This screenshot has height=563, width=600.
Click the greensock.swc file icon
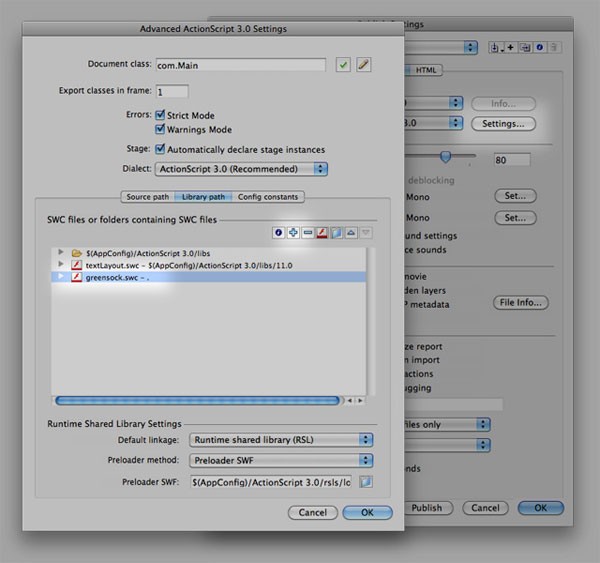pos(77,277)
